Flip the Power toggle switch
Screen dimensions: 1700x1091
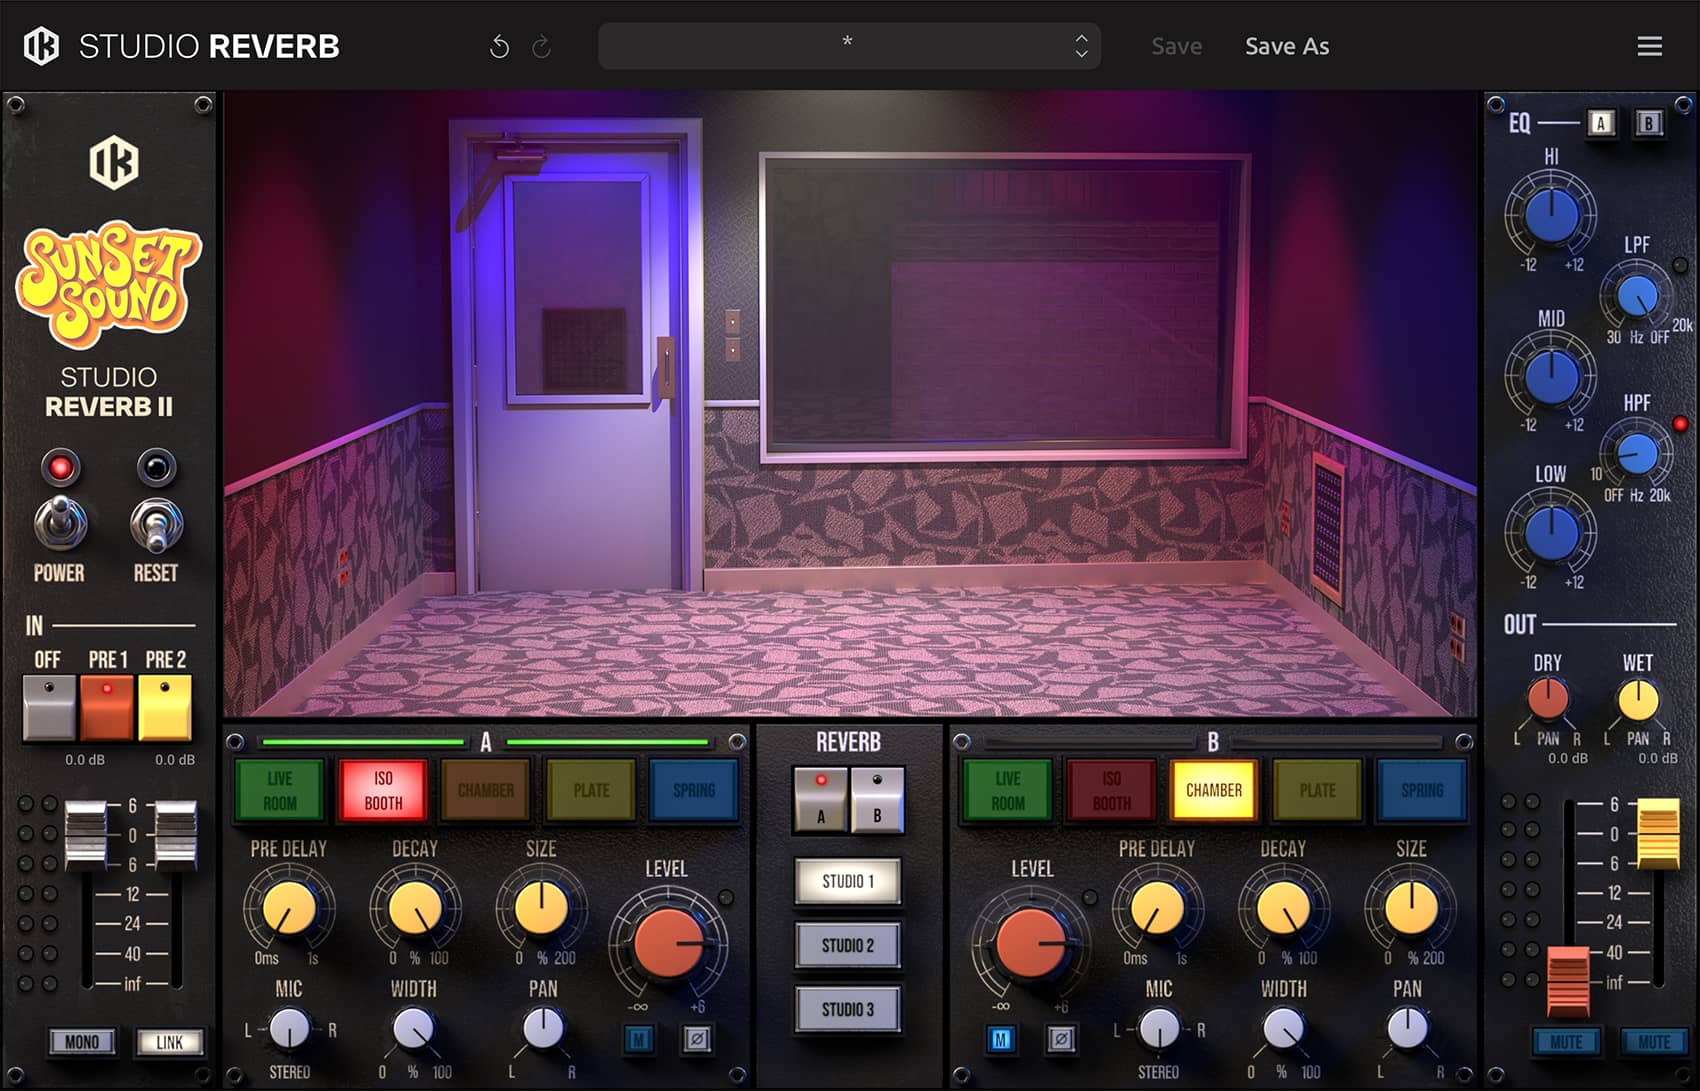click(60, 523)
